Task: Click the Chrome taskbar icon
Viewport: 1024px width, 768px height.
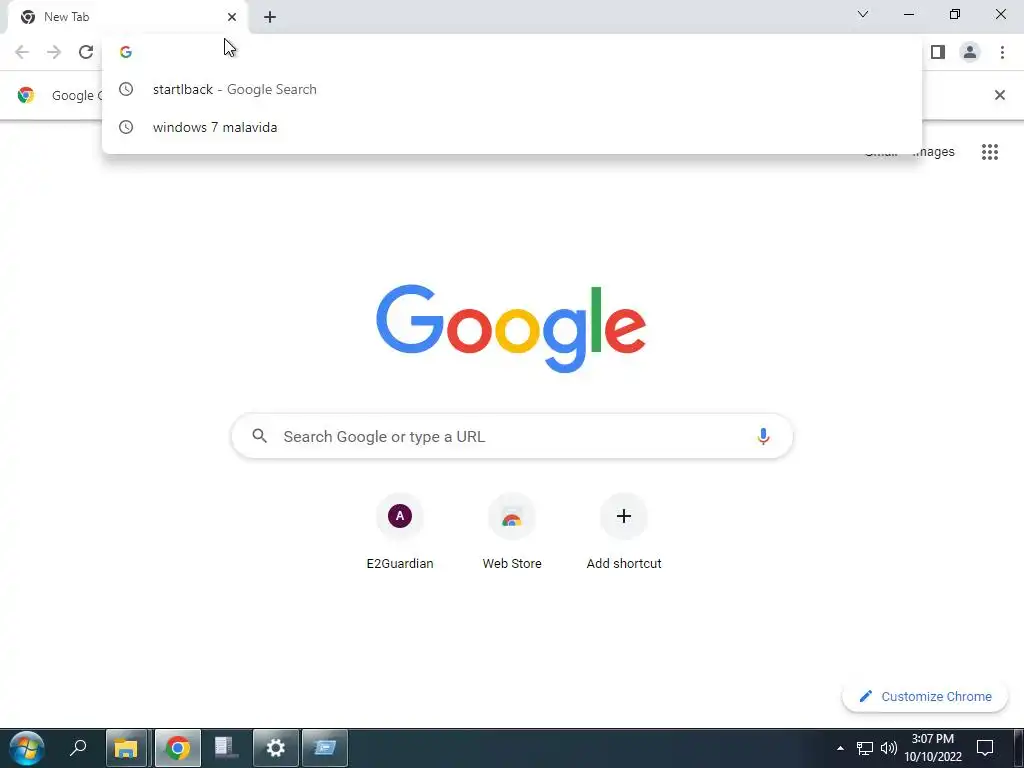Action: coord(178,748)
